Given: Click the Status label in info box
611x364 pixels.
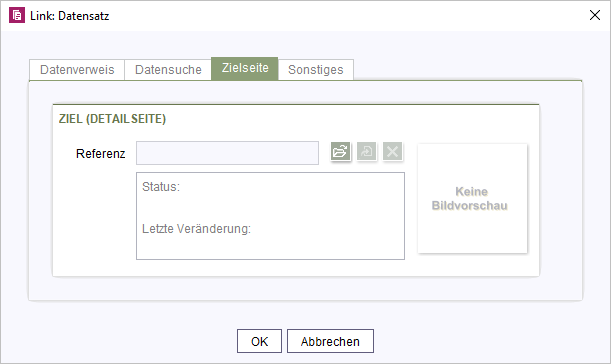Looking at the screenshot, I should point(161,187).
